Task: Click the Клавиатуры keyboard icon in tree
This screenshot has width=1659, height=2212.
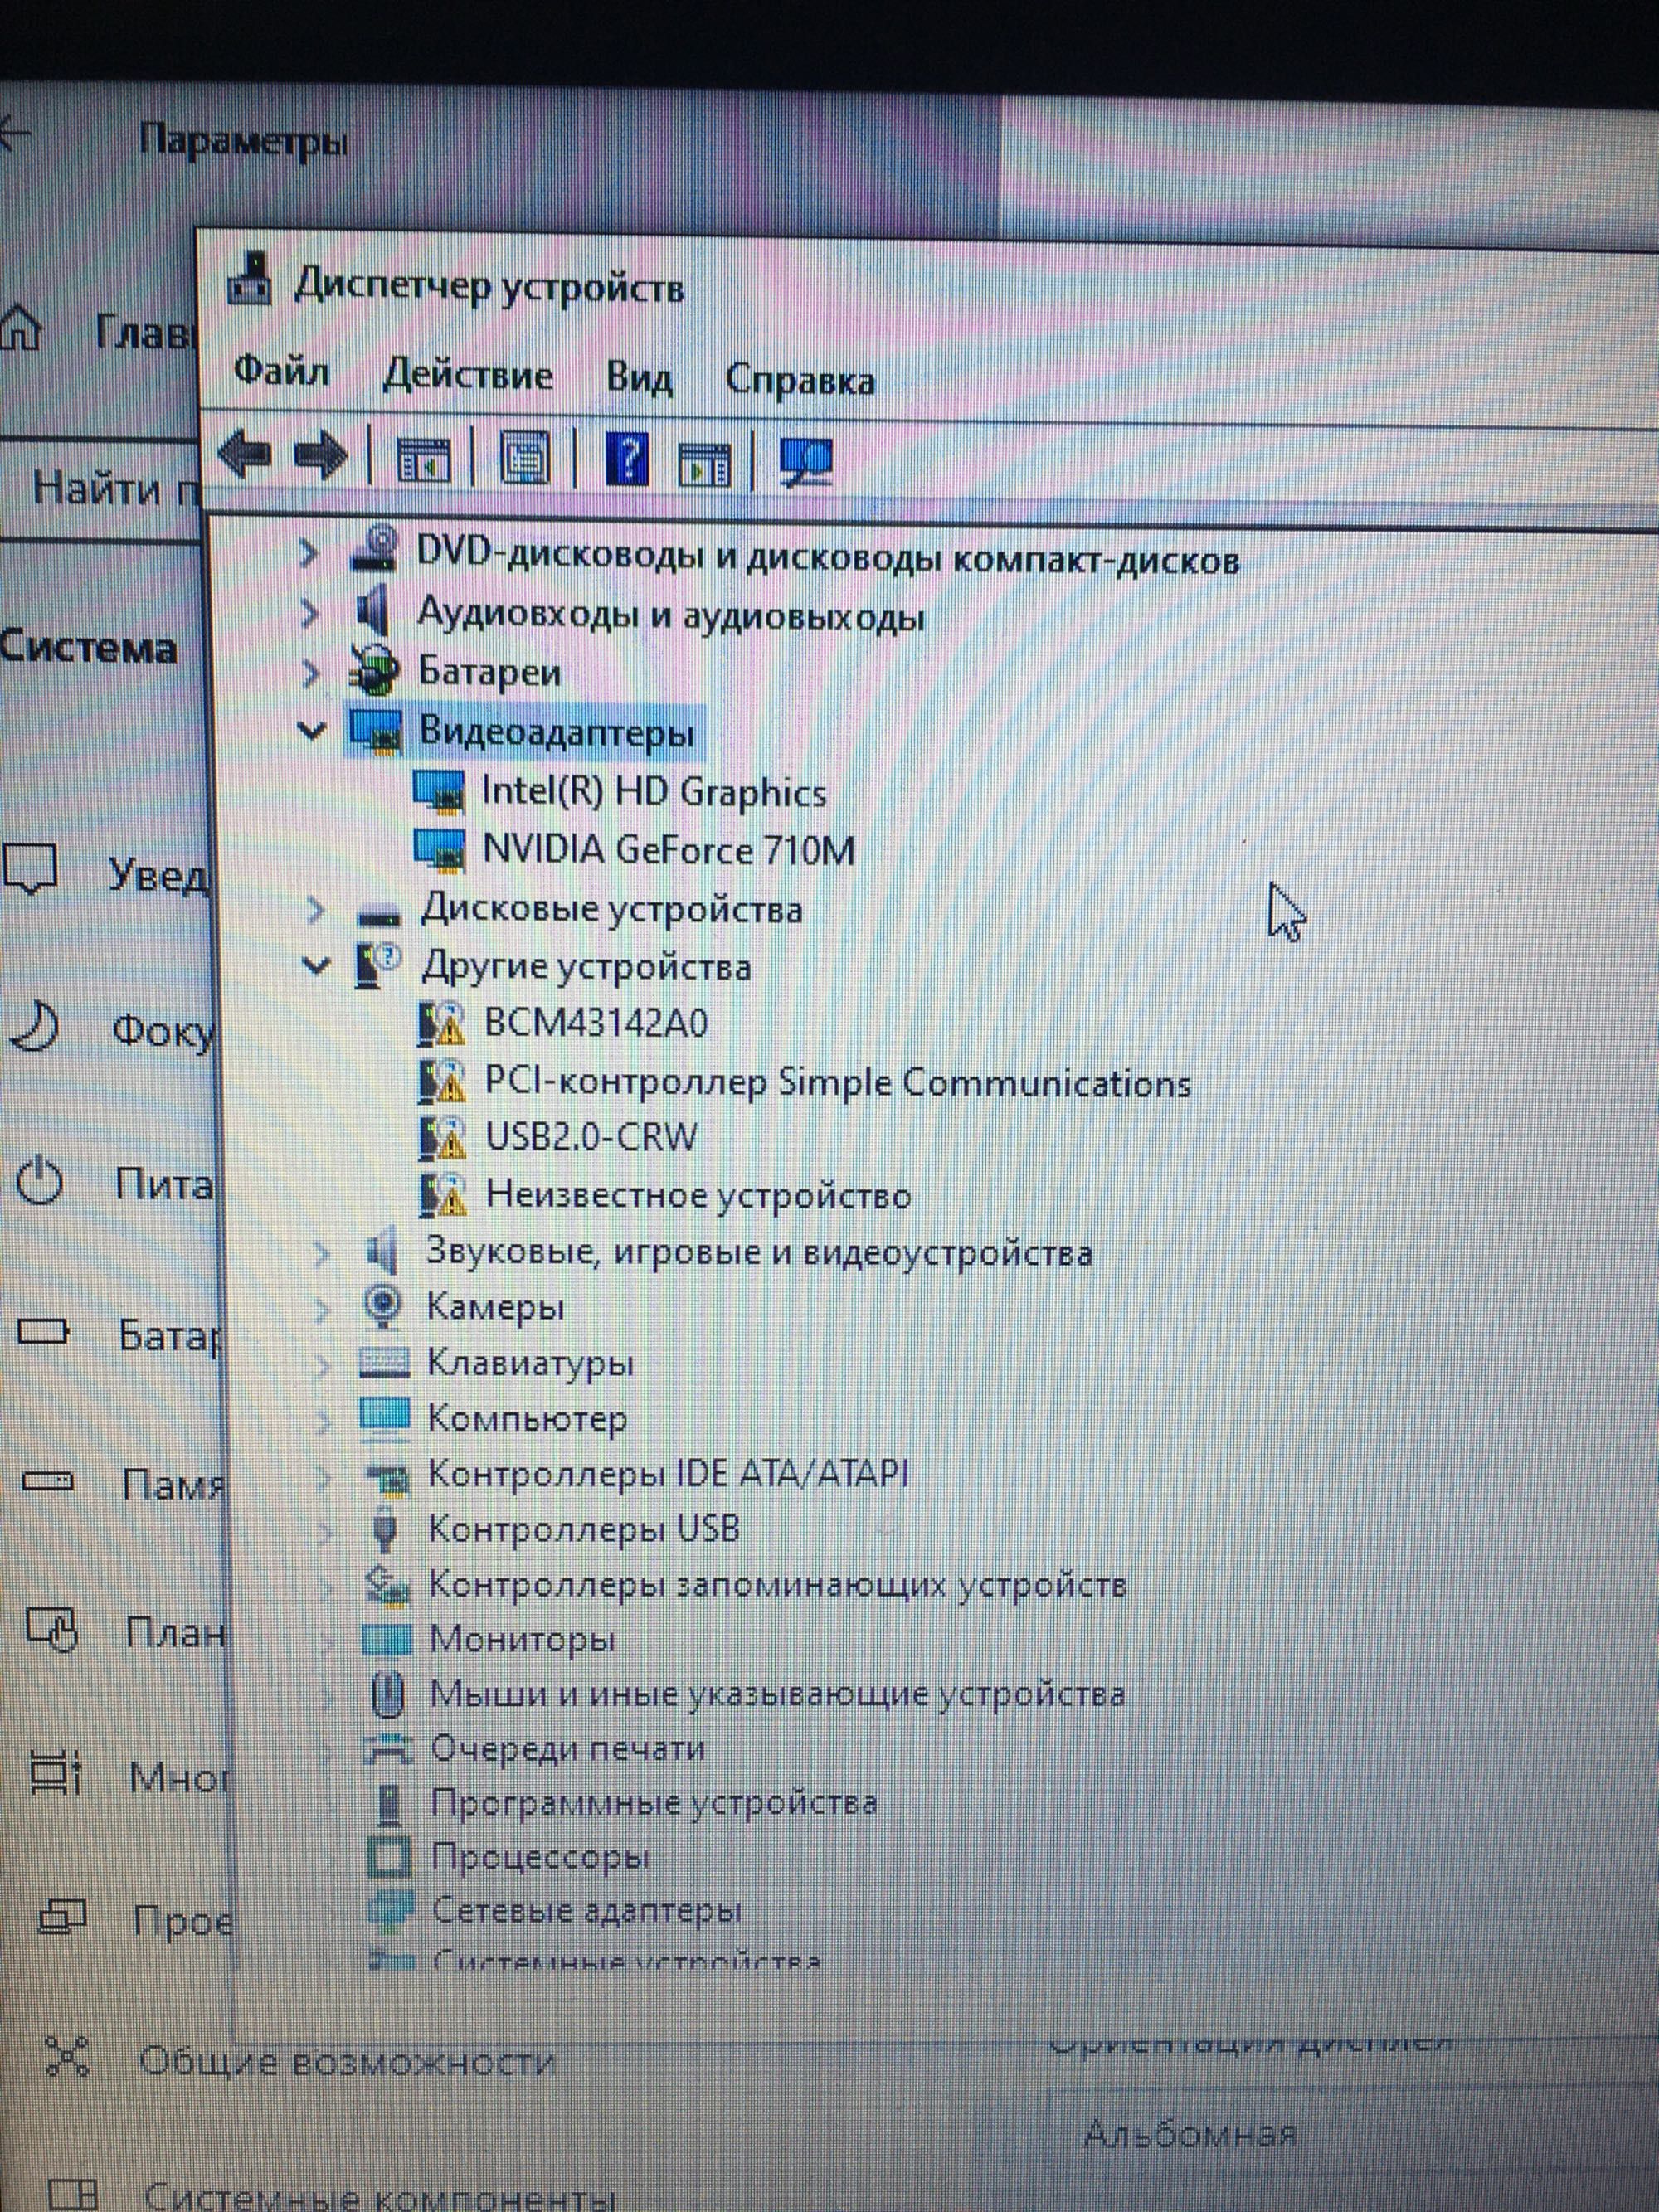Action: 385,1362
